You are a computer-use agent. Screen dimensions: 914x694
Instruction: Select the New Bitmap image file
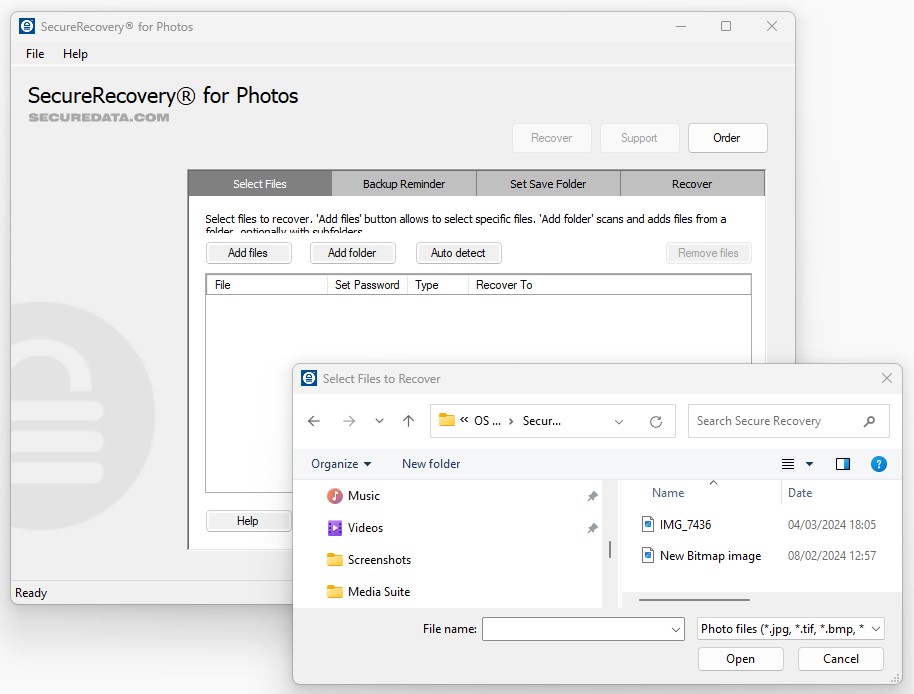709,555
